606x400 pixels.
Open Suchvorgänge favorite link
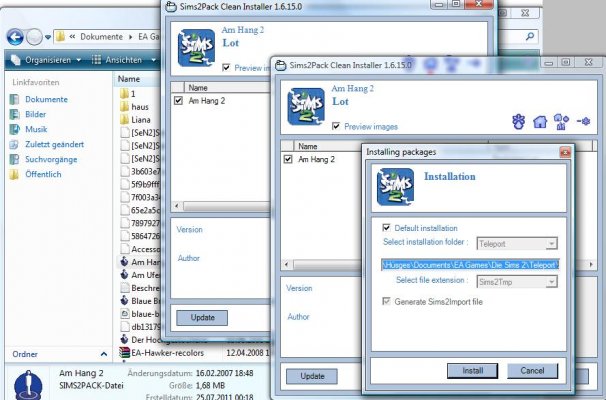51,159
